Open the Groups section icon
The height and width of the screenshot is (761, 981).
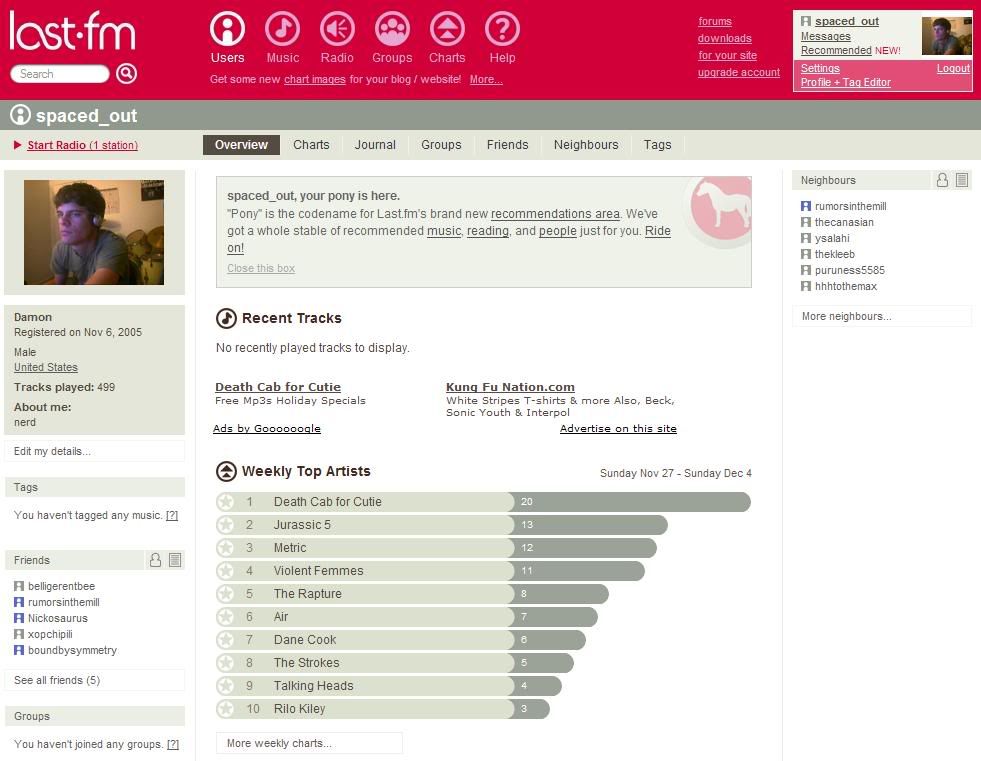[392, 29]
